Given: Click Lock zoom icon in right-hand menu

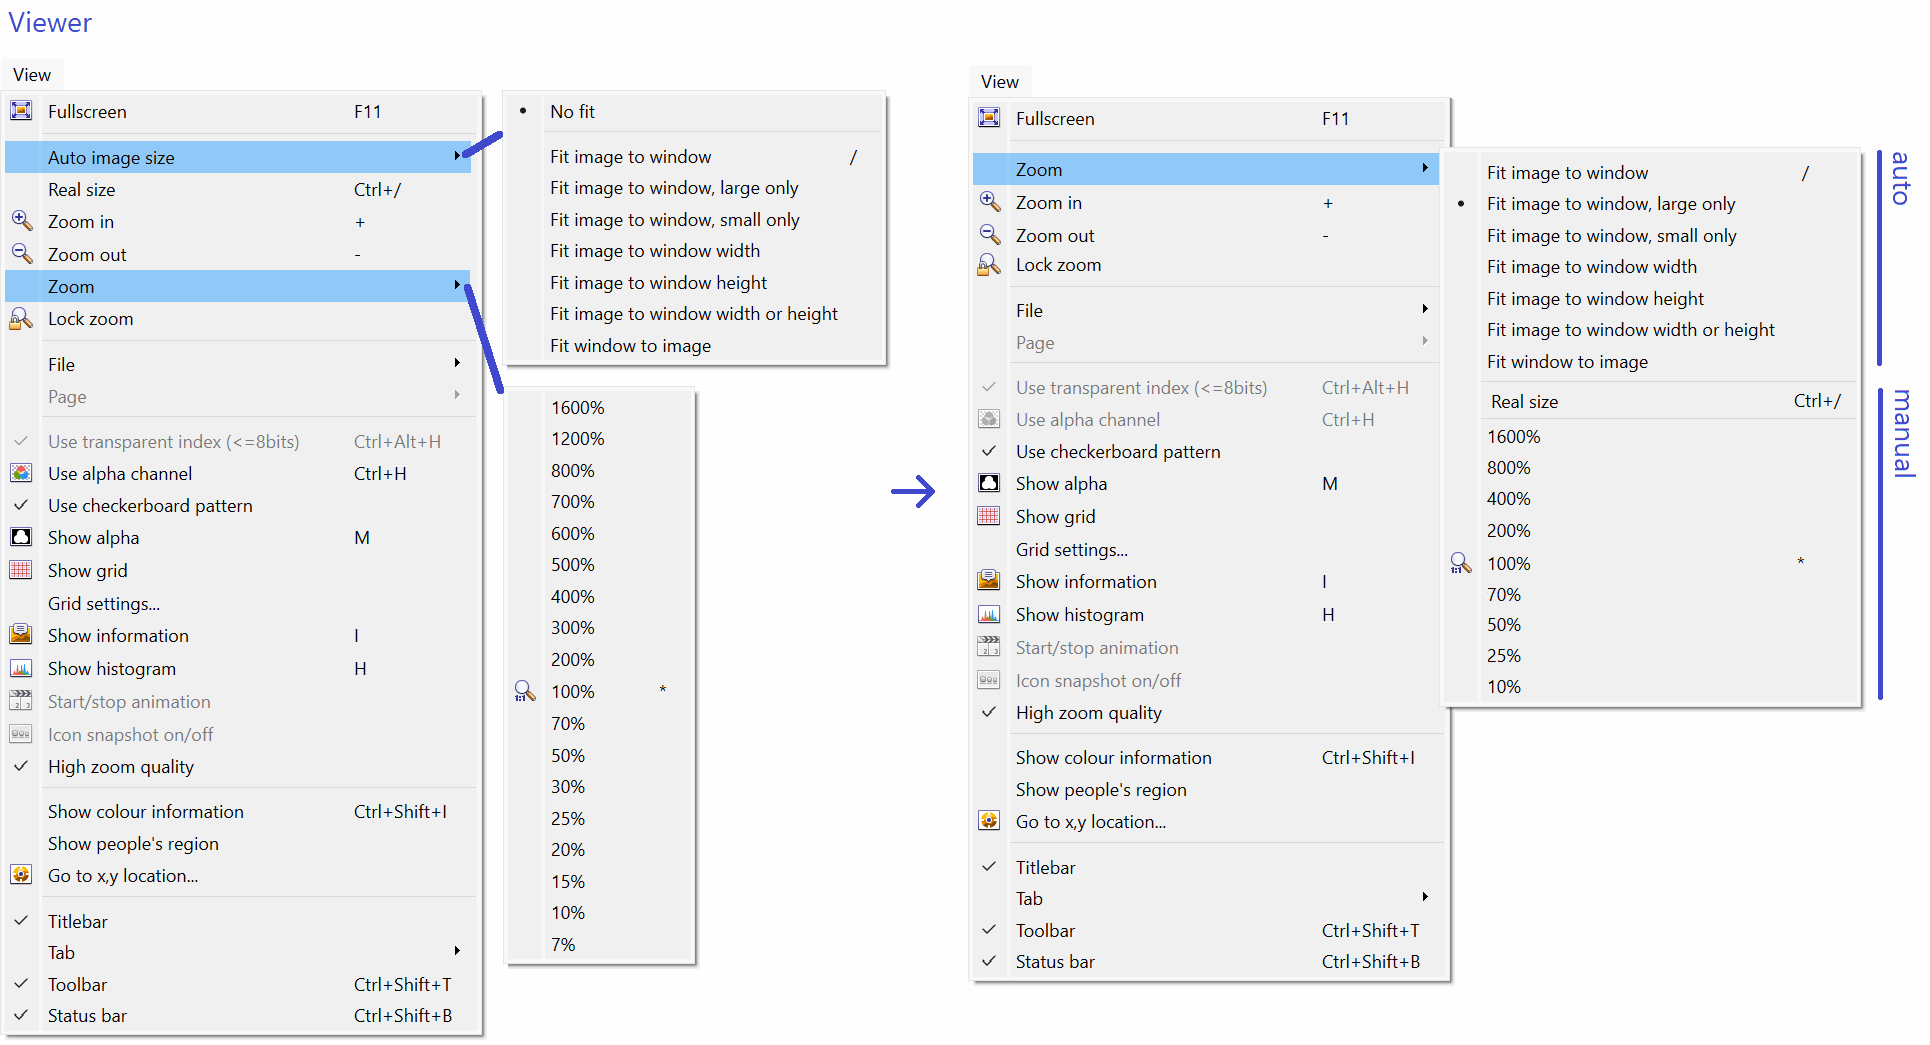Looking at the screenshot, I should 989,265.
